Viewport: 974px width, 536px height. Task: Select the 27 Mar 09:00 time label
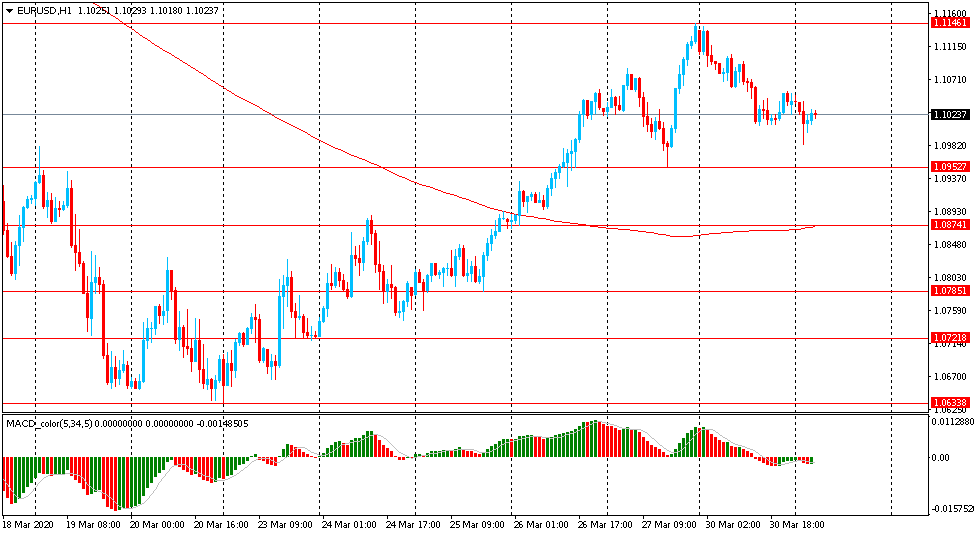point(670,525)
